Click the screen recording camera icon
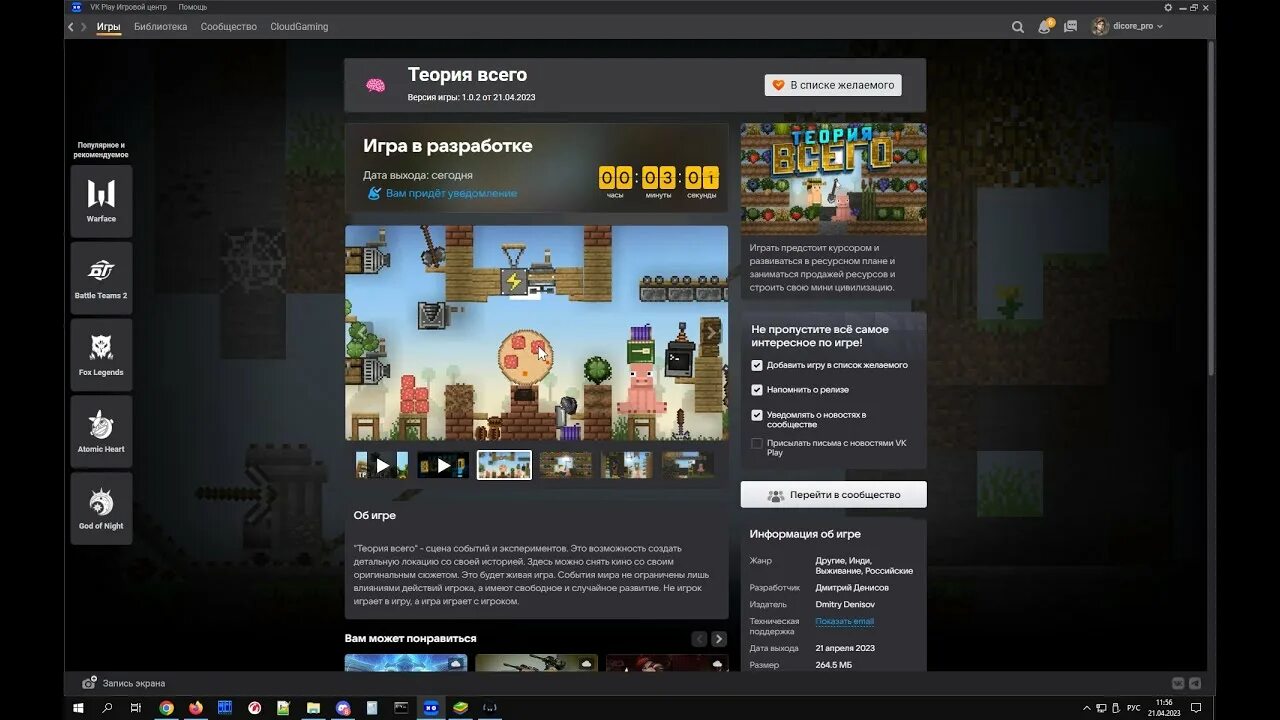 pos(89,683)
